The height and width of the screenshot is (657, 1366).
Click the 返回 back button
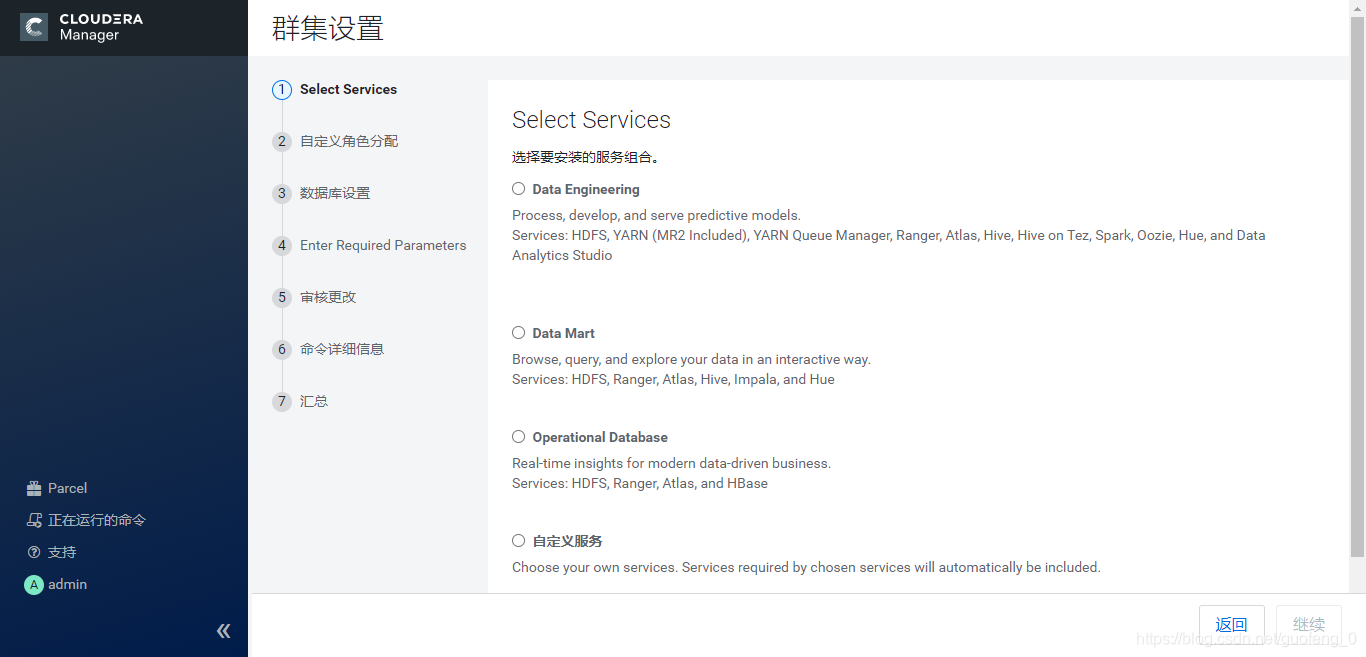pyautogui.click(x=1232, y=625)
